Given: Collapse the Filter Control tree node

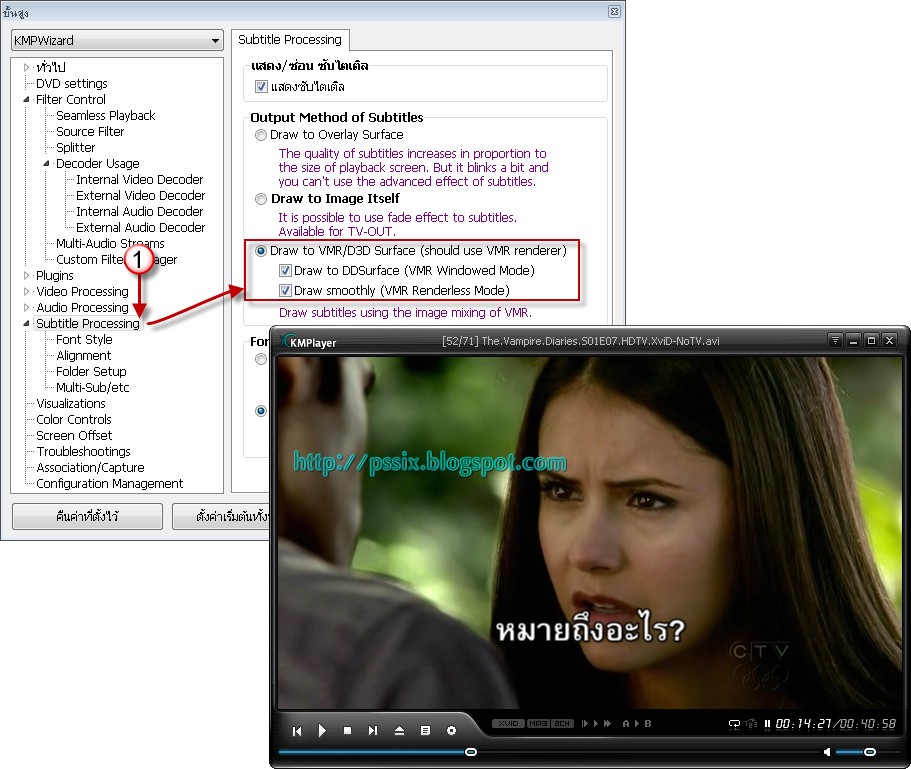Looking at the screenshot, I should 26,99.
